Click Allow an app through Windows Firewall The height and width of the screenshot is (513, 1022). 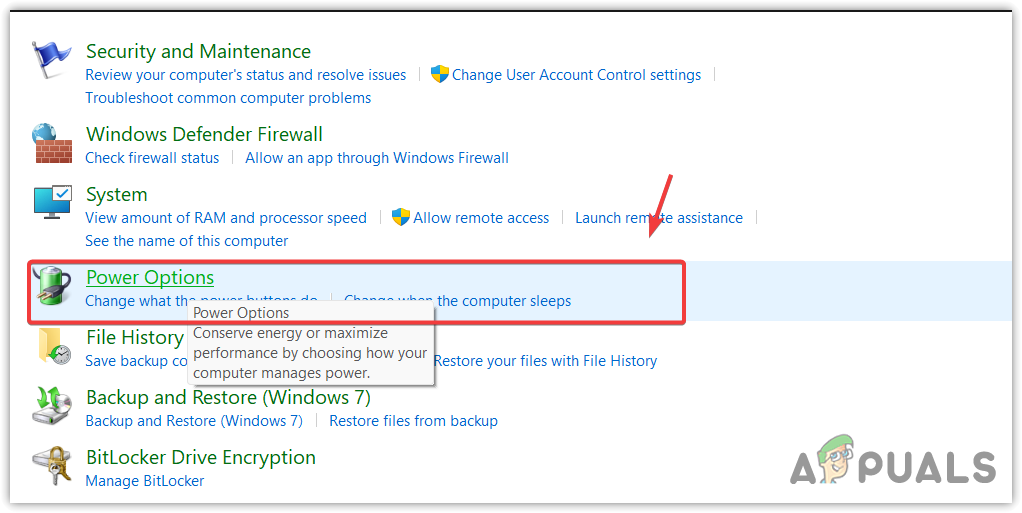[x=377, y=158]
